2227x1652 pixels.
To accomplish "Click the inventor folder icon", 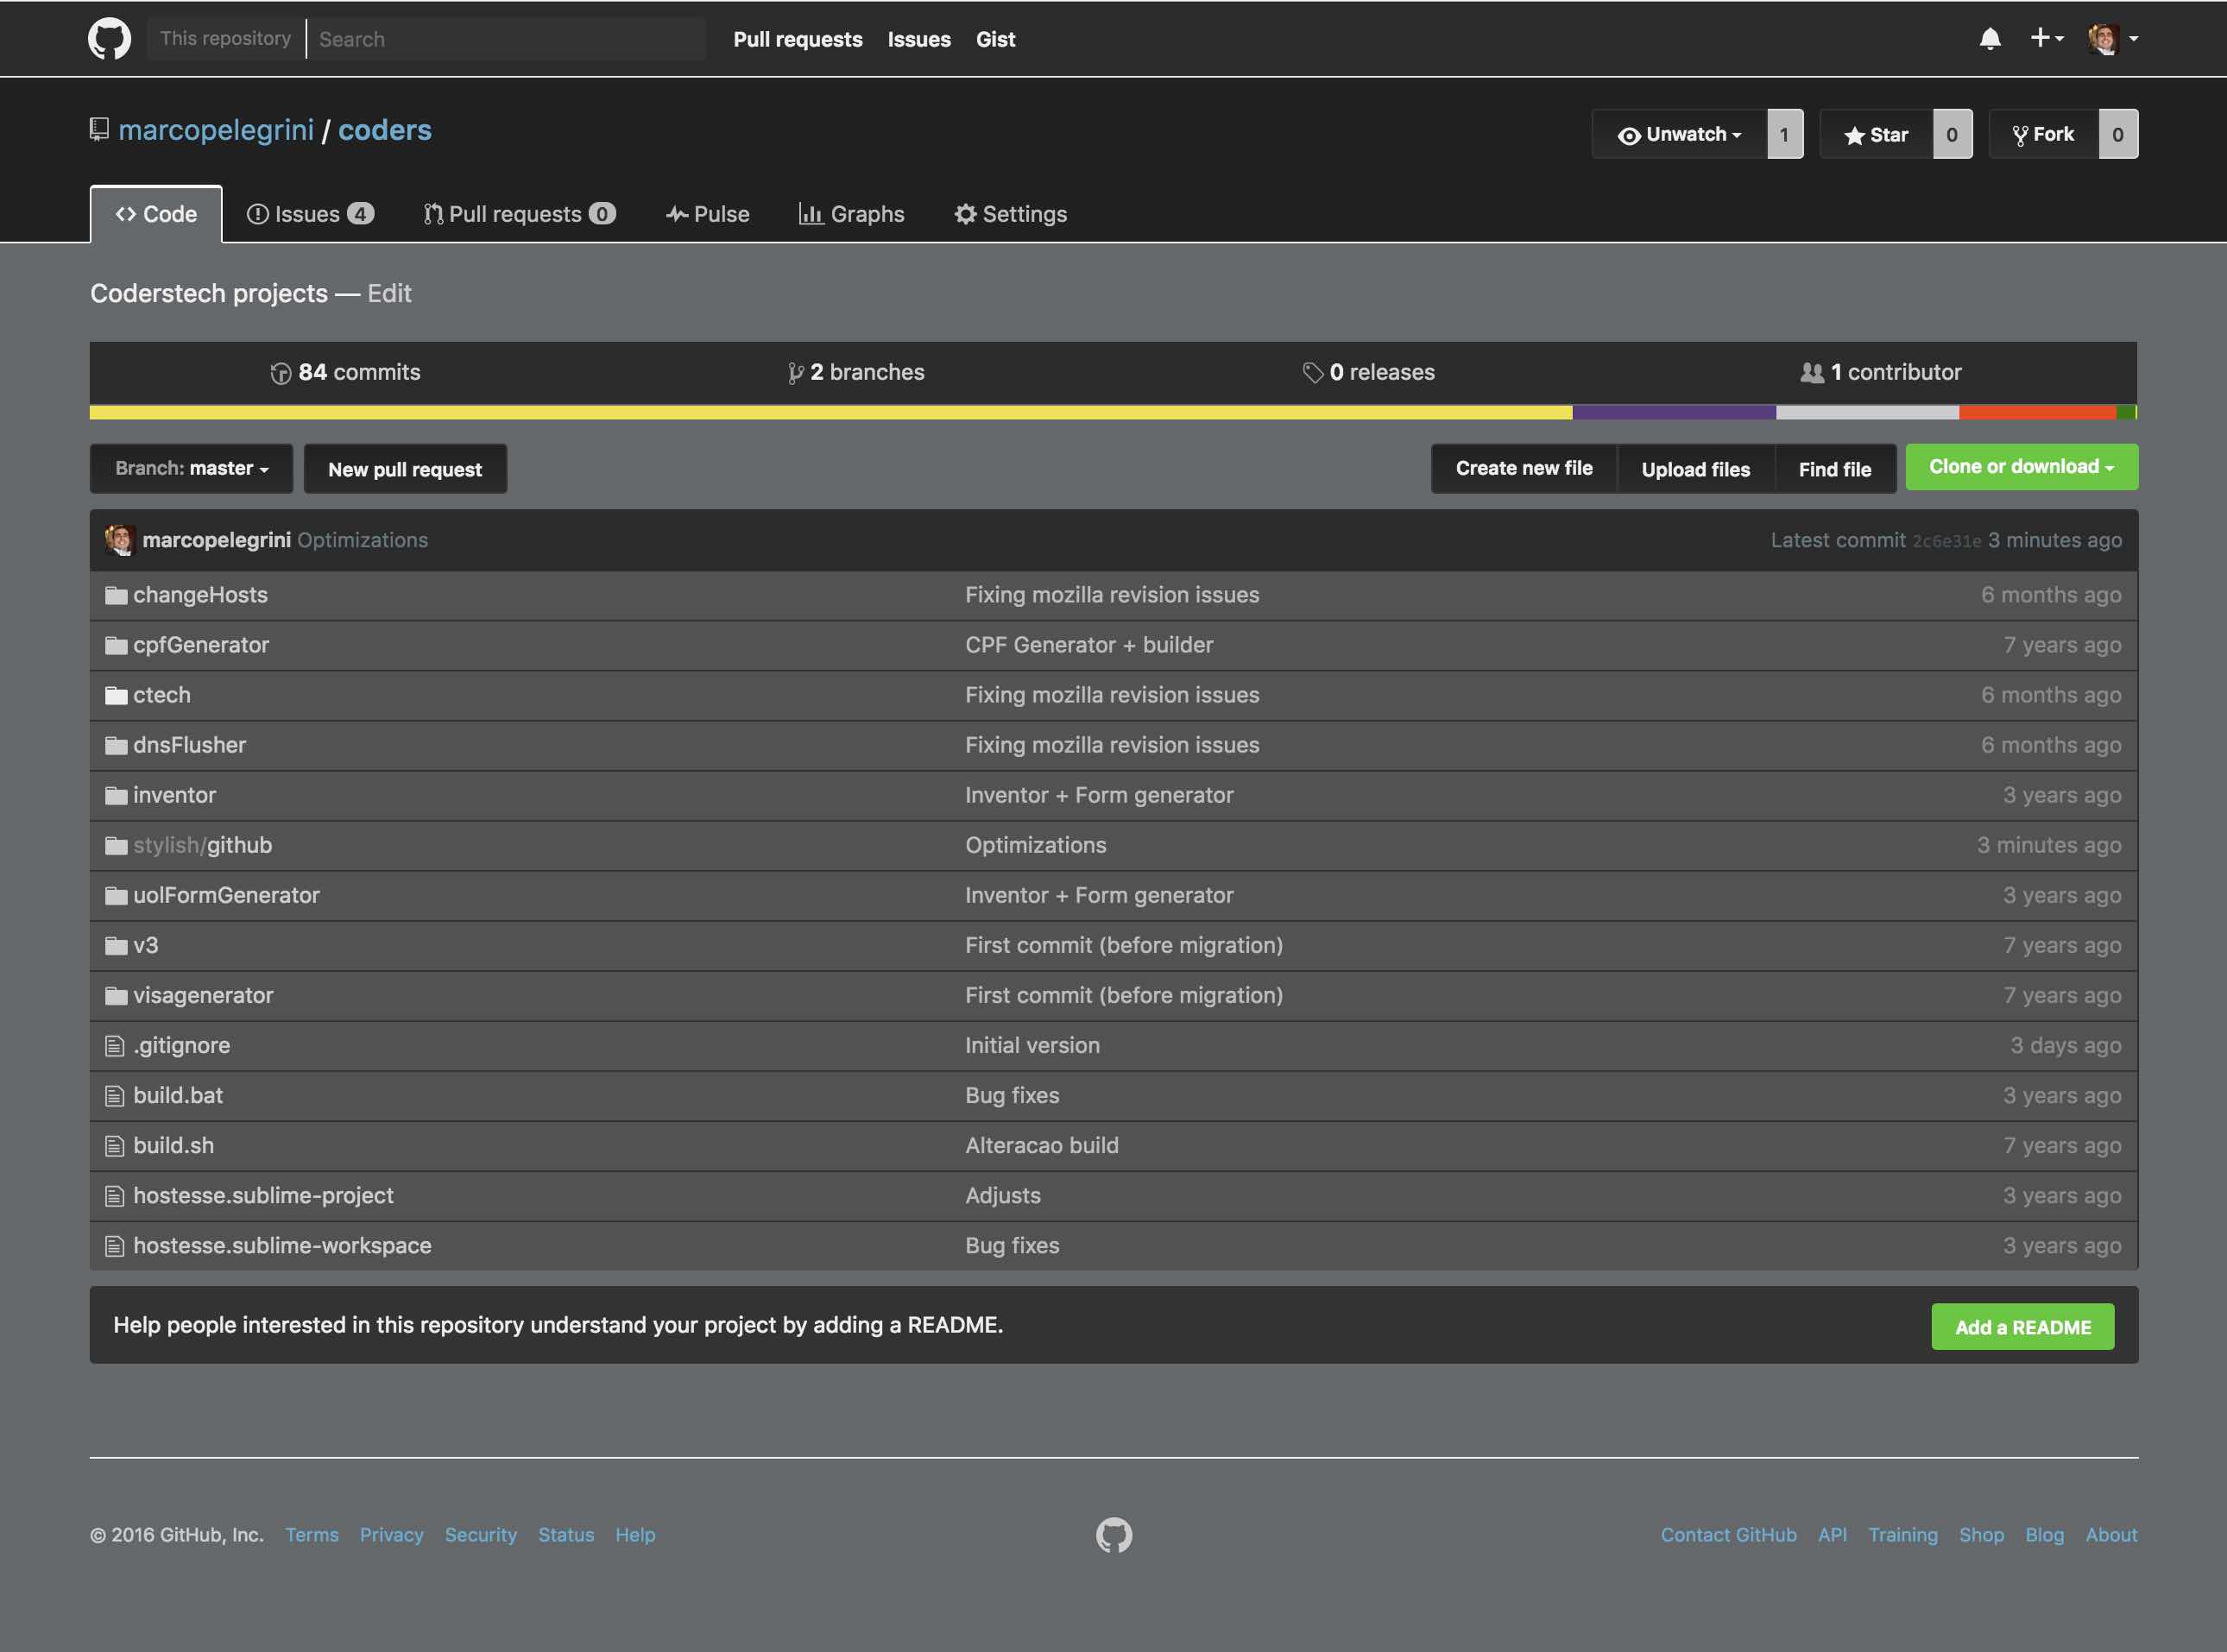I will click(116, 796).
